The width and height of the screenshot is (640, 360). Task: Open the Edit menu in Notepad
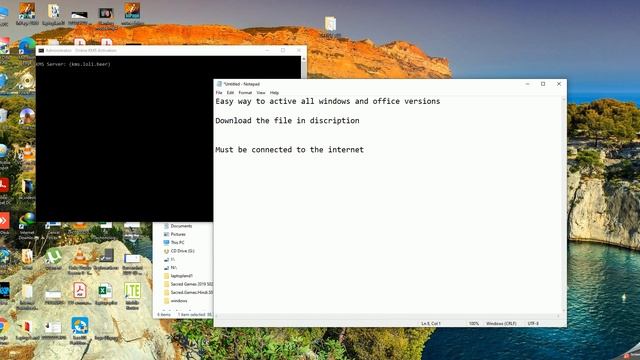coord(230,93)
